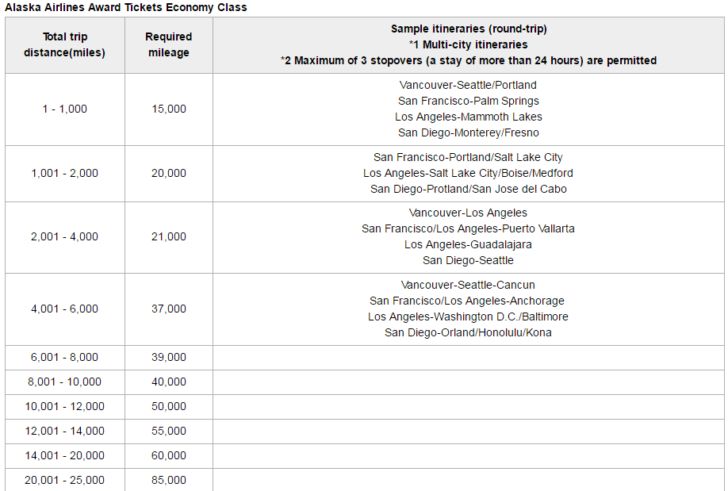
Task: Select "Vancouver-Los Angeles" itinerary
Action: (x=468, y=213)
